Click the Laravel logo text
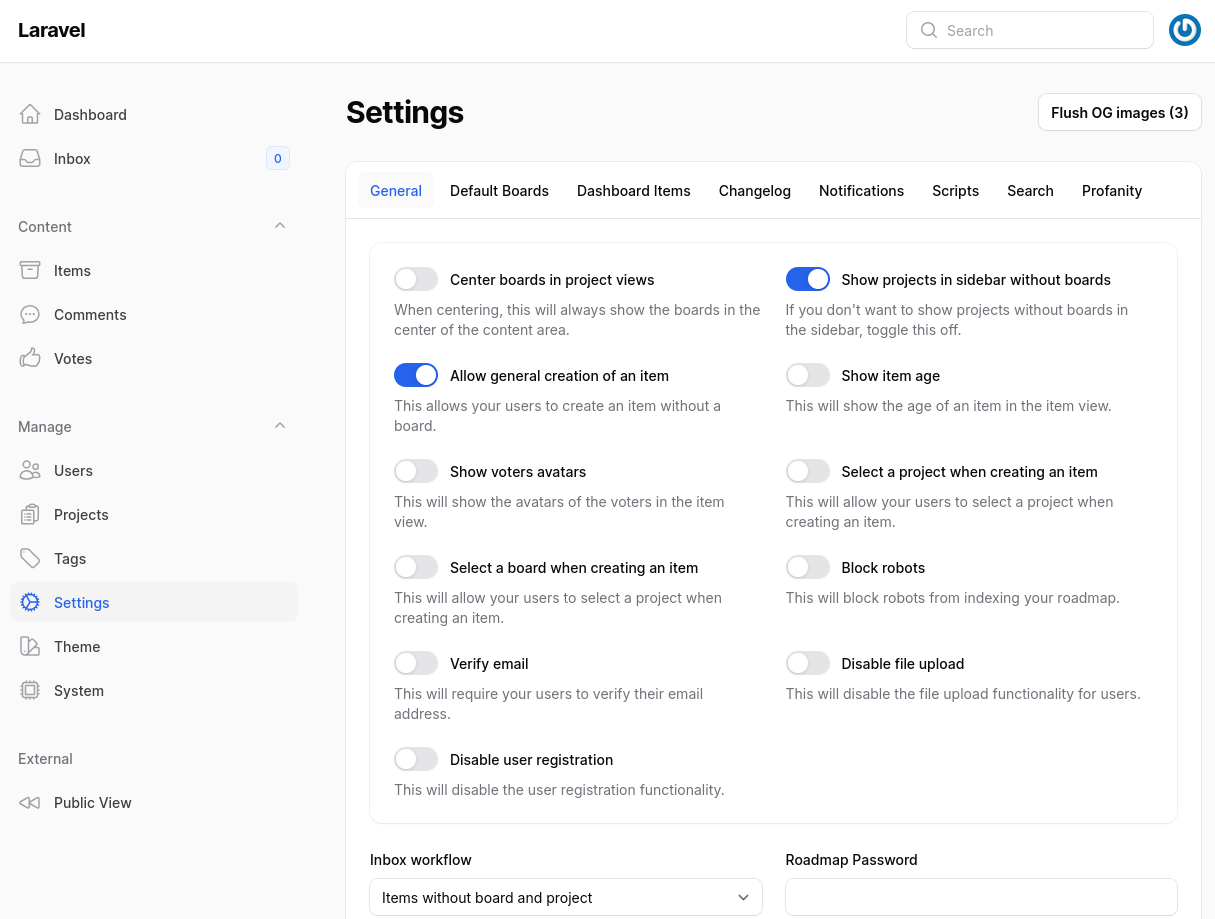 tap(51, 30)
